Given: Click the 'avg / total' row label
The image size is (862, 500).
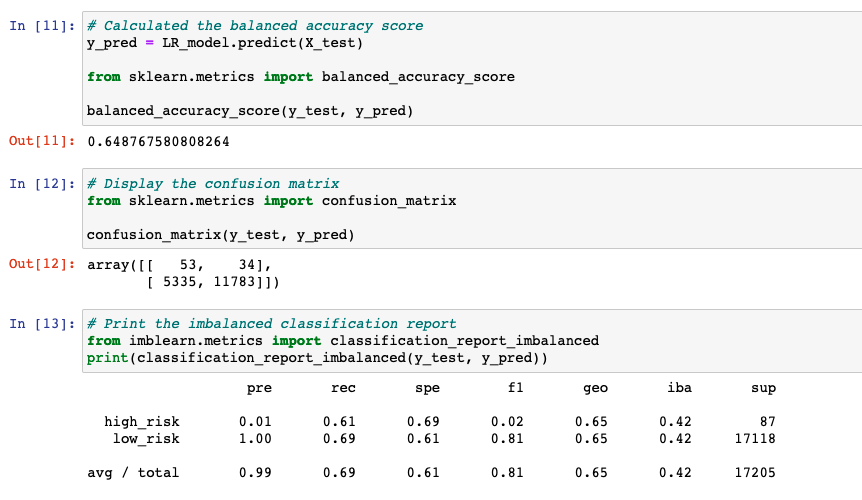Looking at the screenshot, I should [x=133, y=473].
